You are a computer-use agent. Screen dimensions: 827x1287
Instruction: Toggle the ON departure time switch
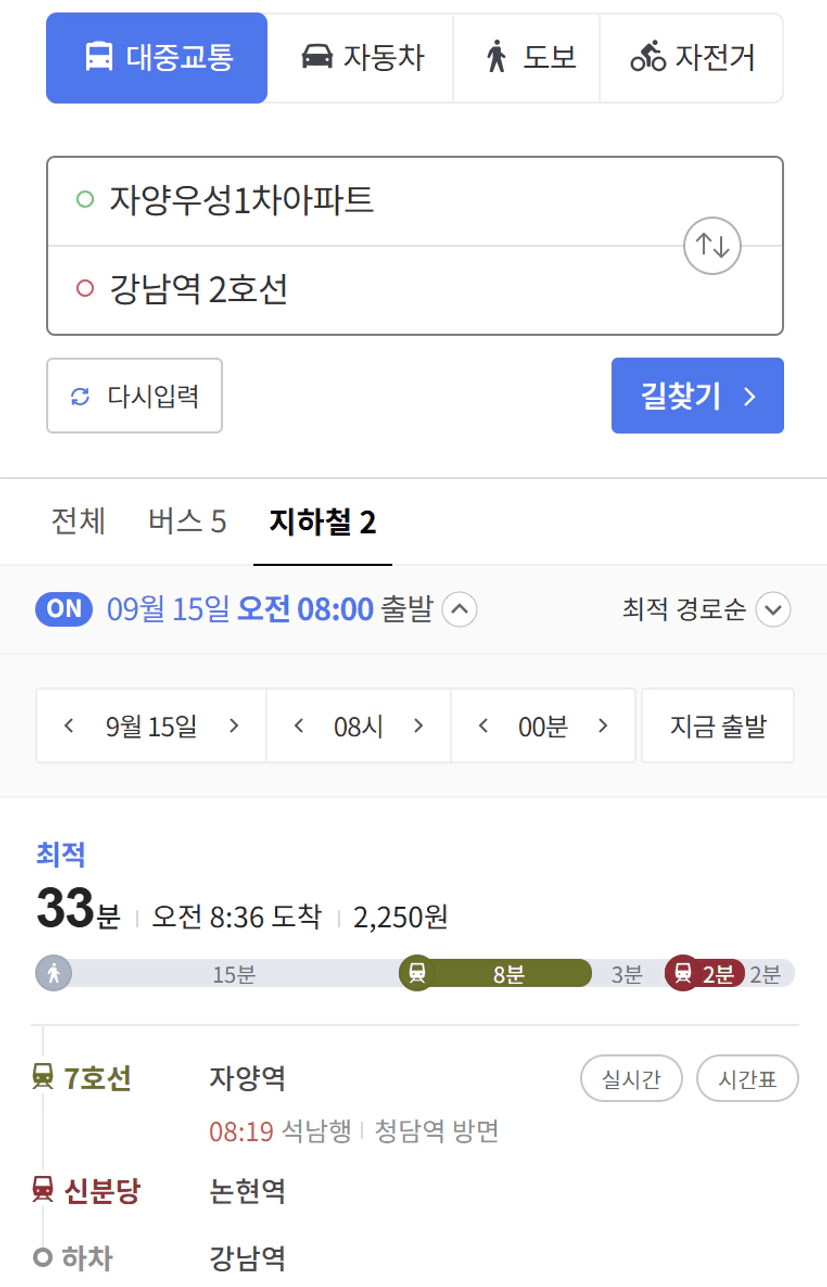coord(64,609)
